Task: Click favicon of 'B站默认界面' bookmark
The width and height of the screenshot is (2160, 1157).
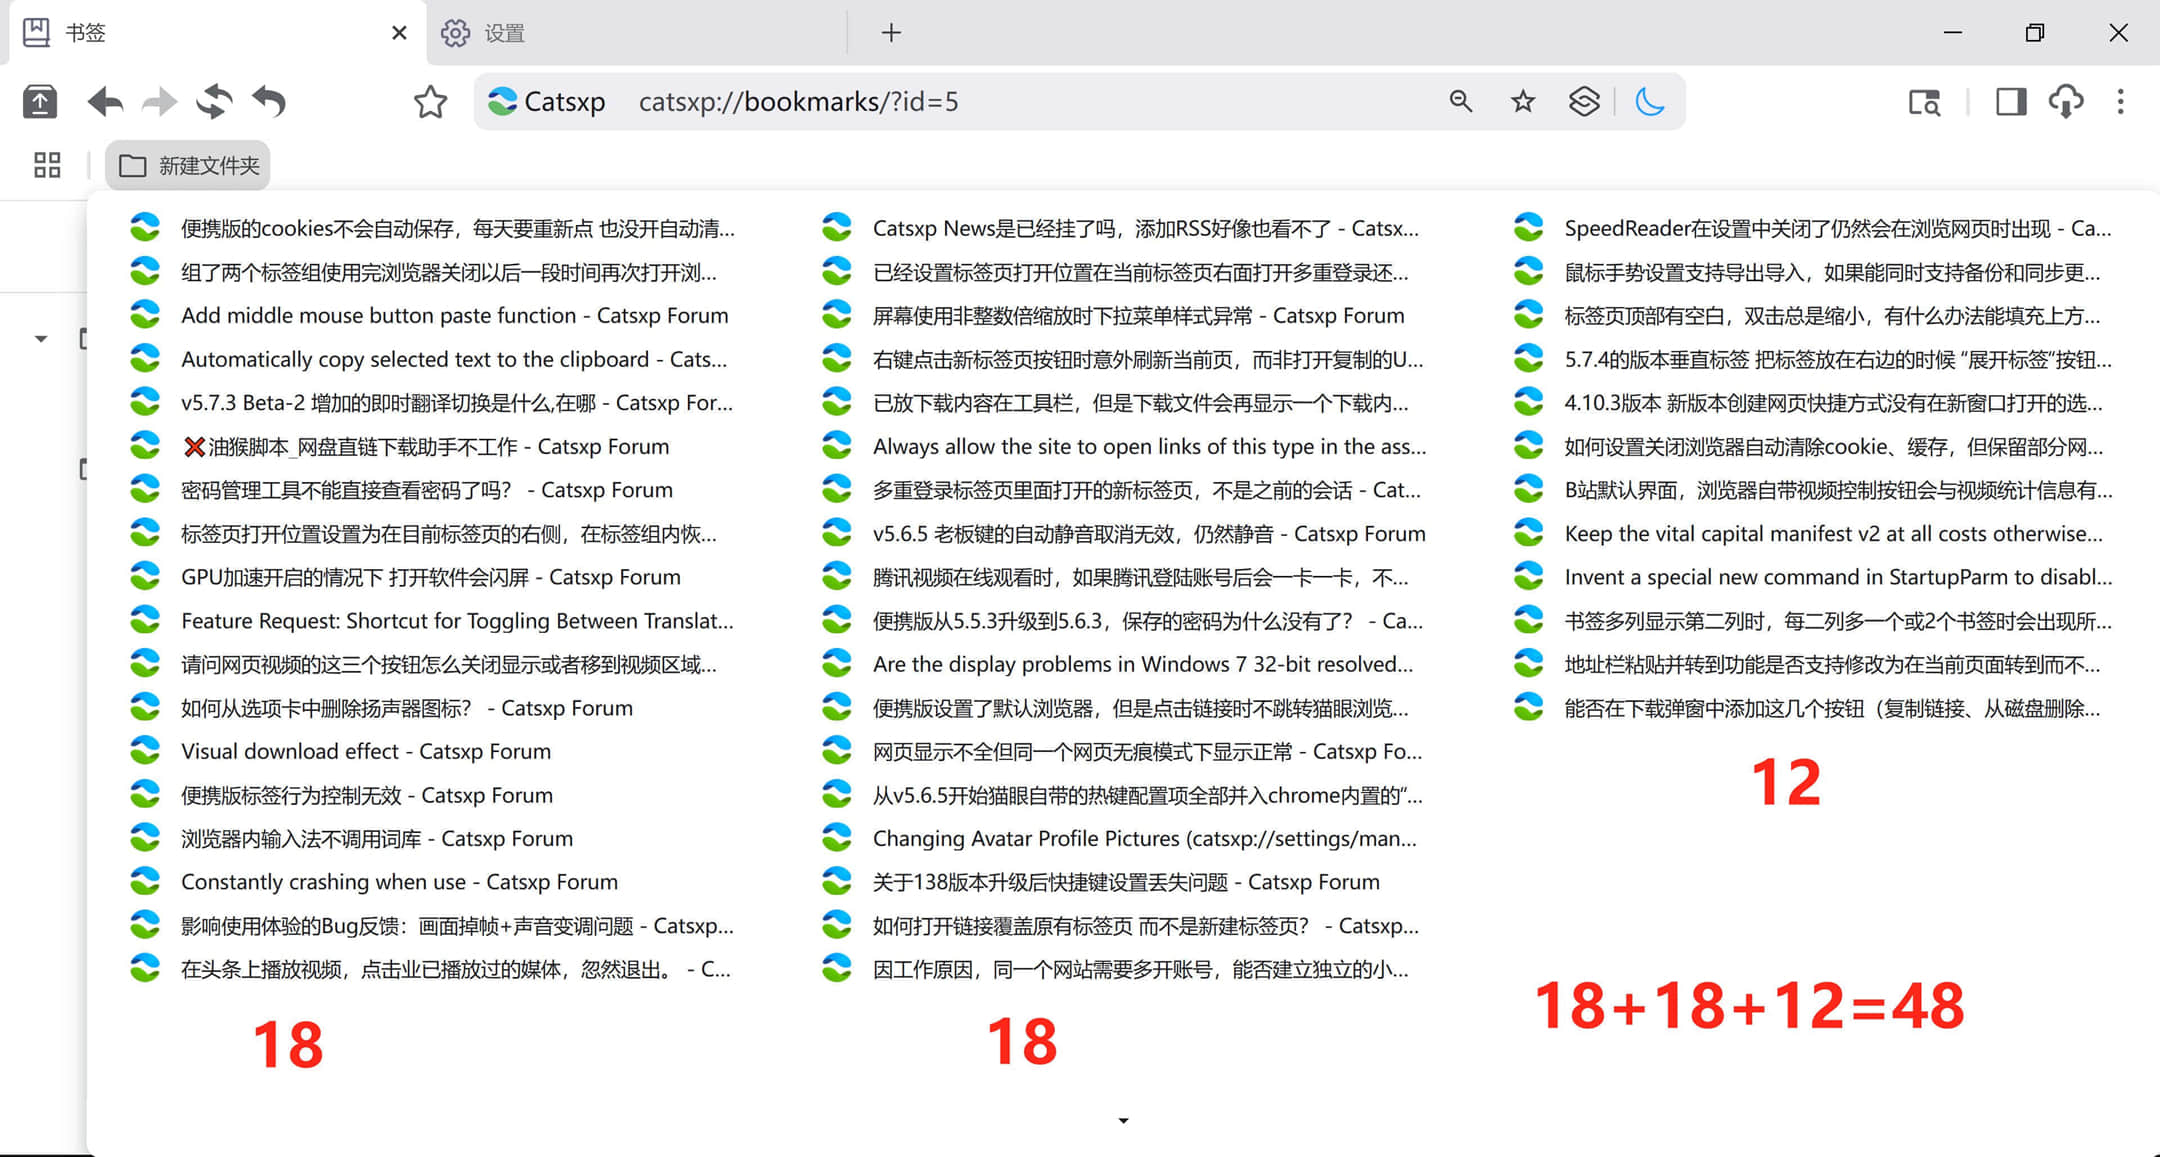Action: point(1529,489)
